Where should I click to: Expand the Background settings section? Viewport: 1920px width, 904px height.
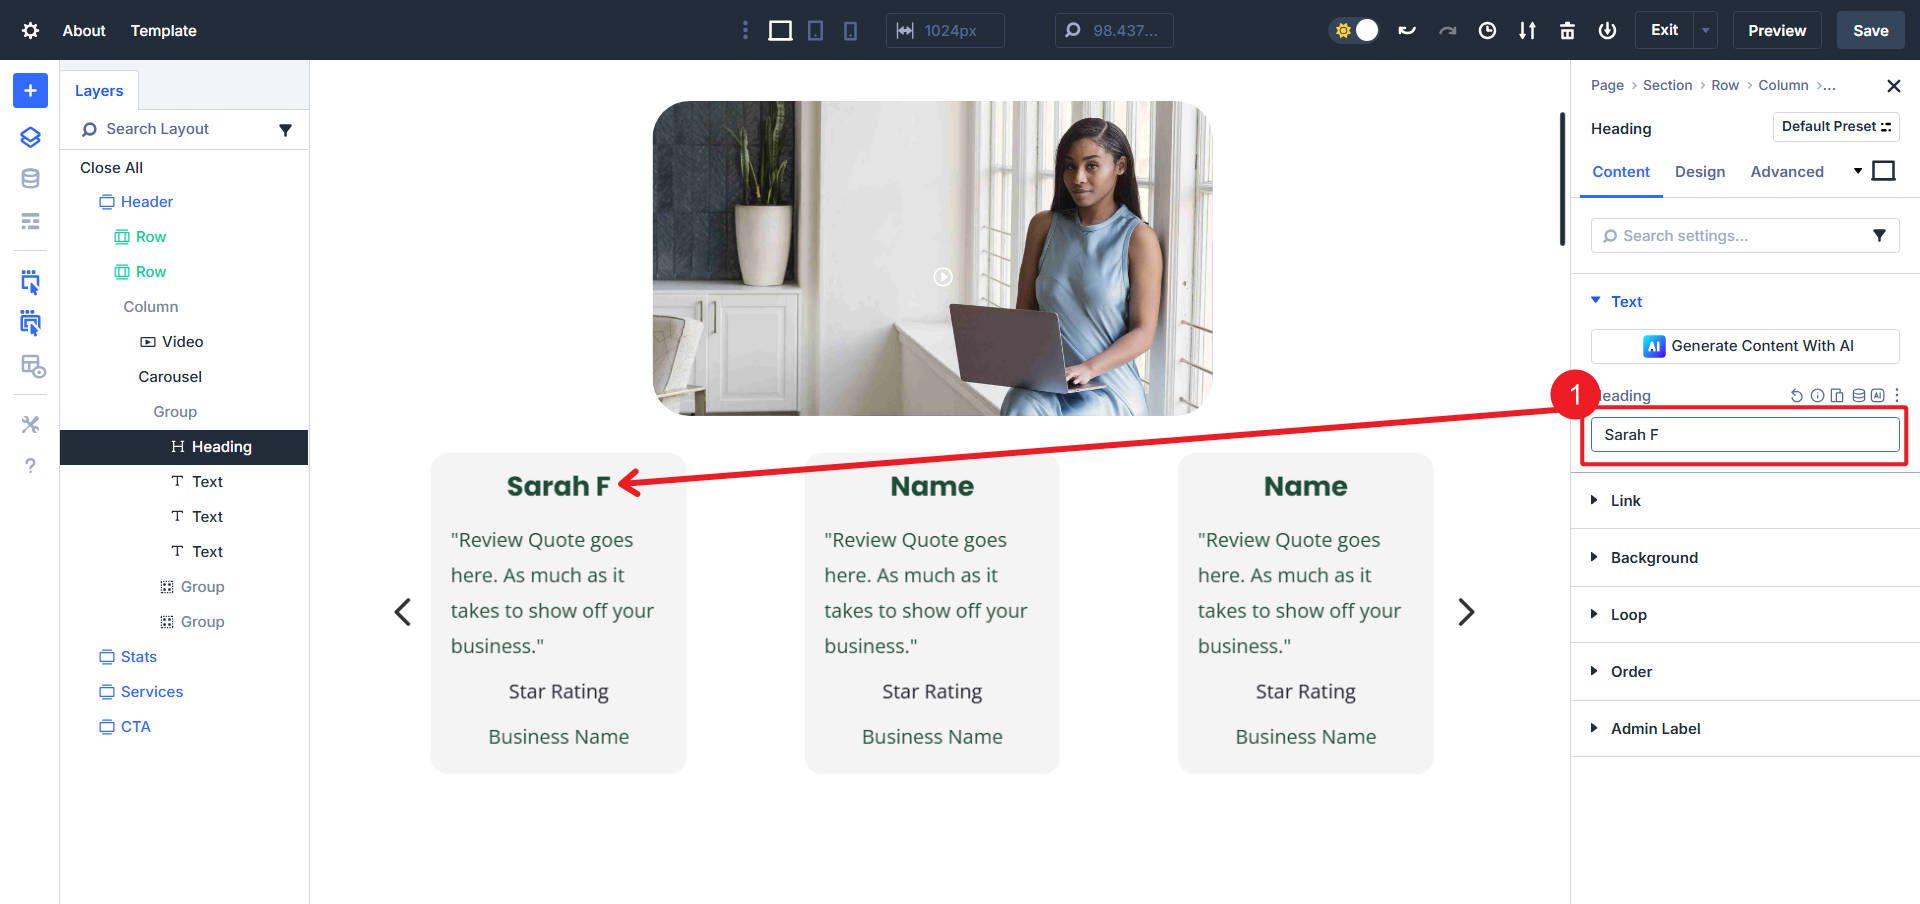[x=1654, y=557]
